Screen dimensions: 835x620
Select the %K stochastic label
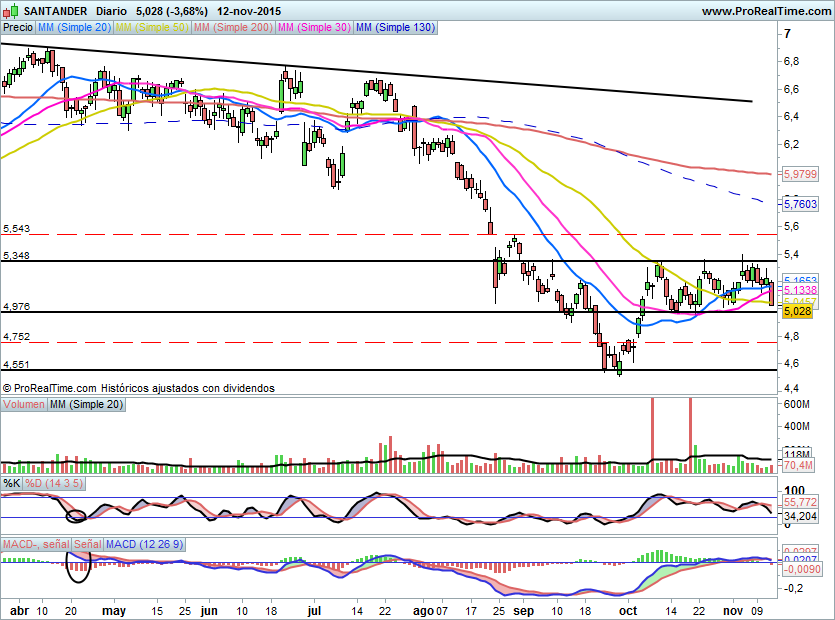tap(11, 484)
